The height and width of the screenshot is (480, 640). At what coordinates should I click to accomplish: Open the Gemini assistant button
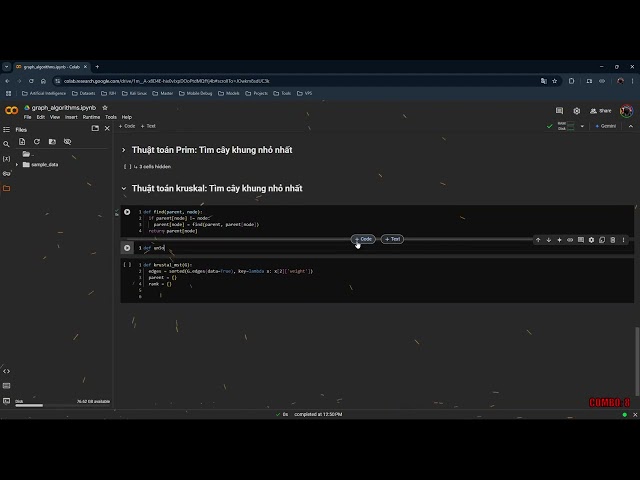tap(606, 126)
